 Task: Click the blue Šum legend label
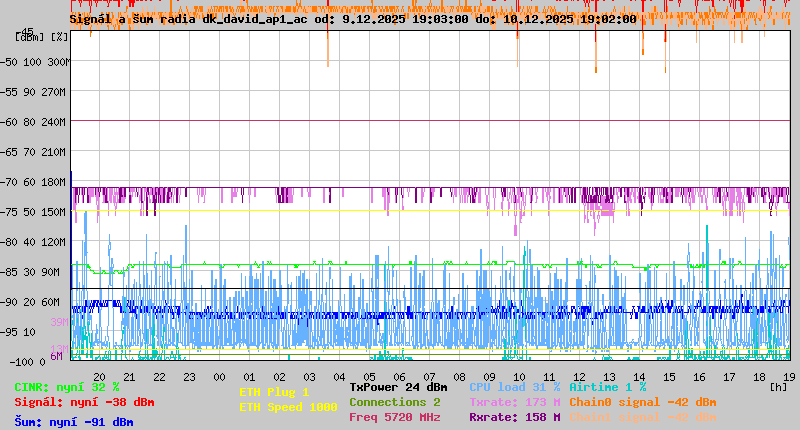[x=73, y=422]
